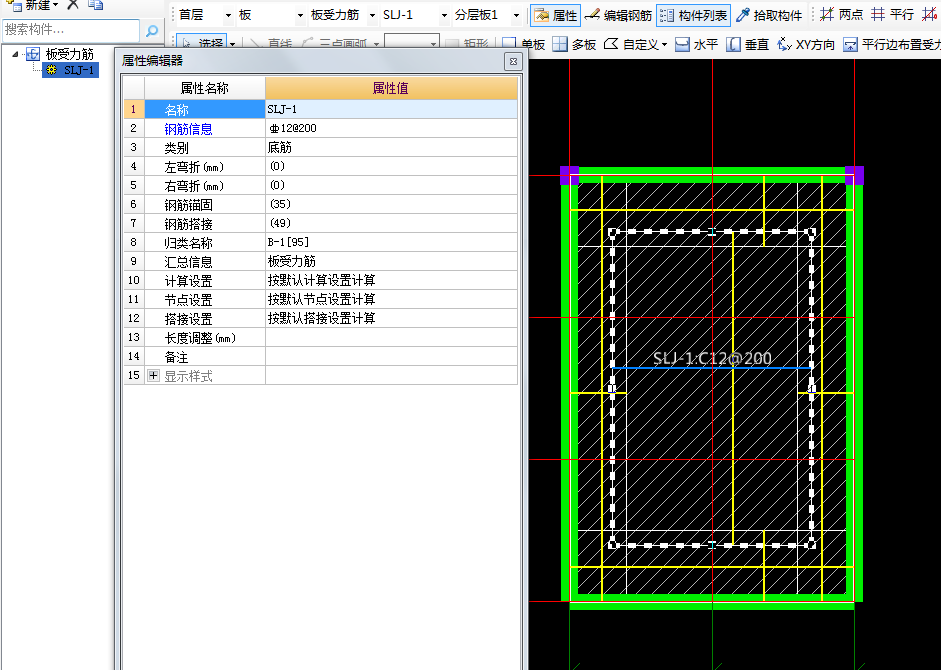Screen dimensions: 941x670
Task: Click the 板受力筋 tree folder icon
Action: [32, 54]
